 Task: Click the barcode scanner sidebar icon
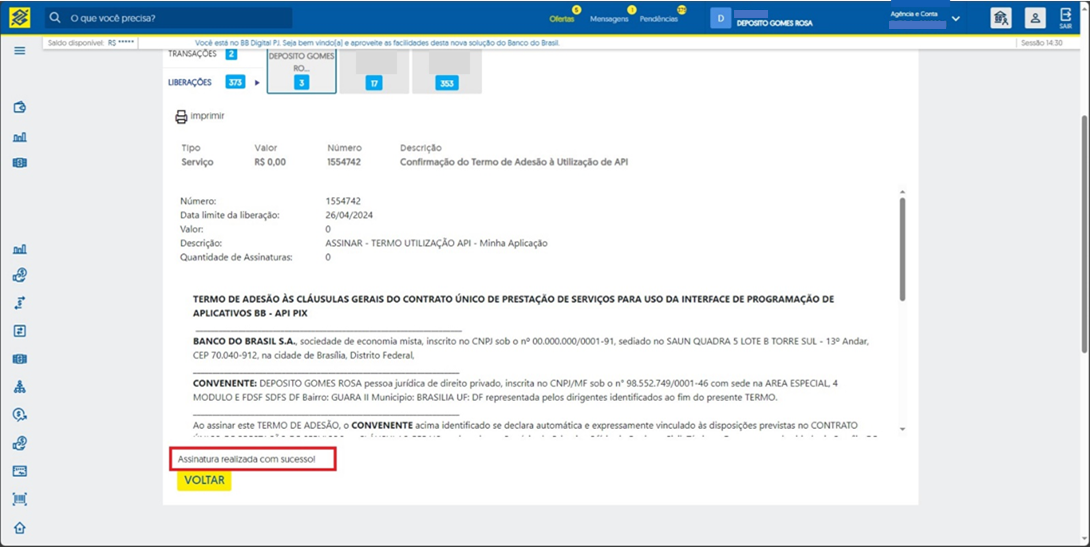pyautogui.click(x=19, y=499)
